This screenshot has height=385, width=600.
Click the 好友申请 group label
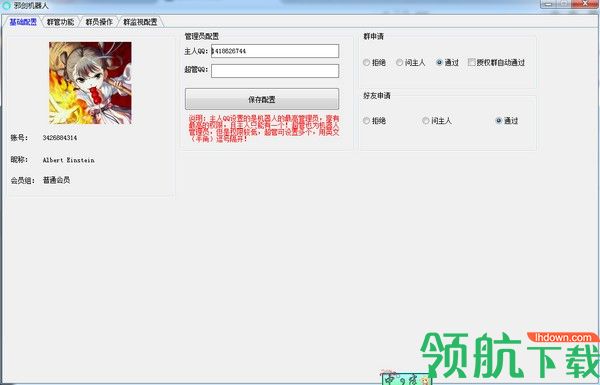[x=377, y=96]
